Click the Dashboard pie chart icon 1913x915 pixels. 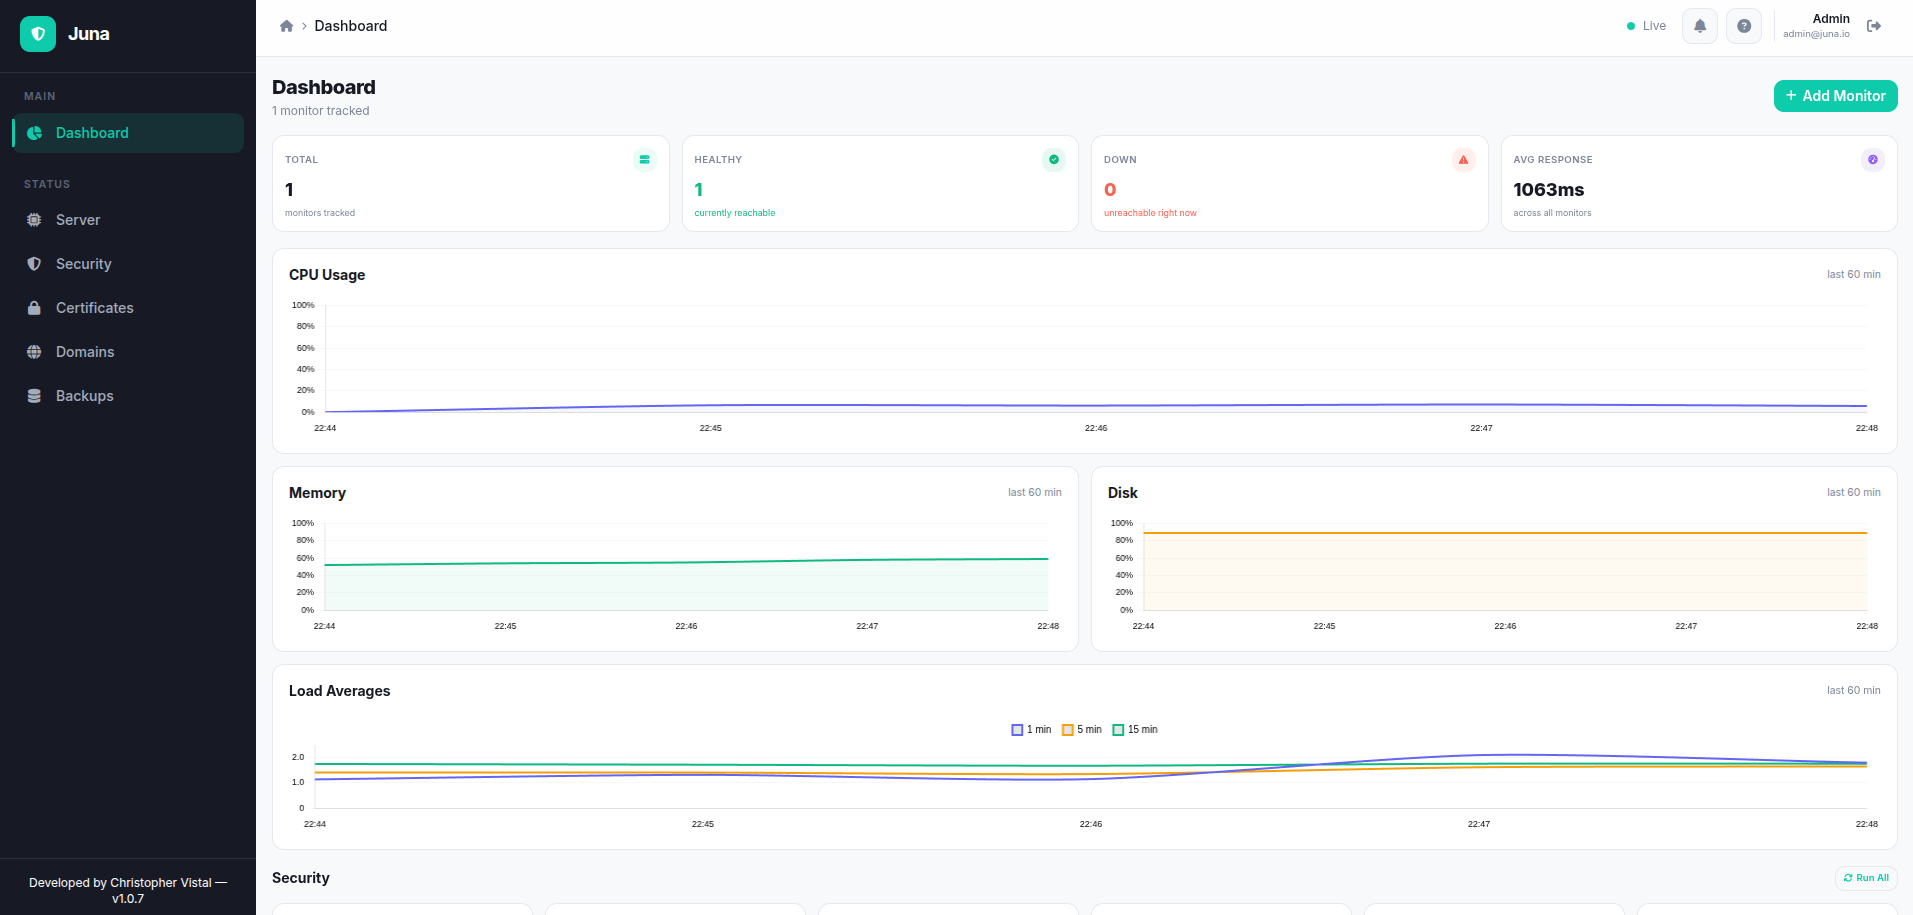pyautogui.click(x=34, y=133)
